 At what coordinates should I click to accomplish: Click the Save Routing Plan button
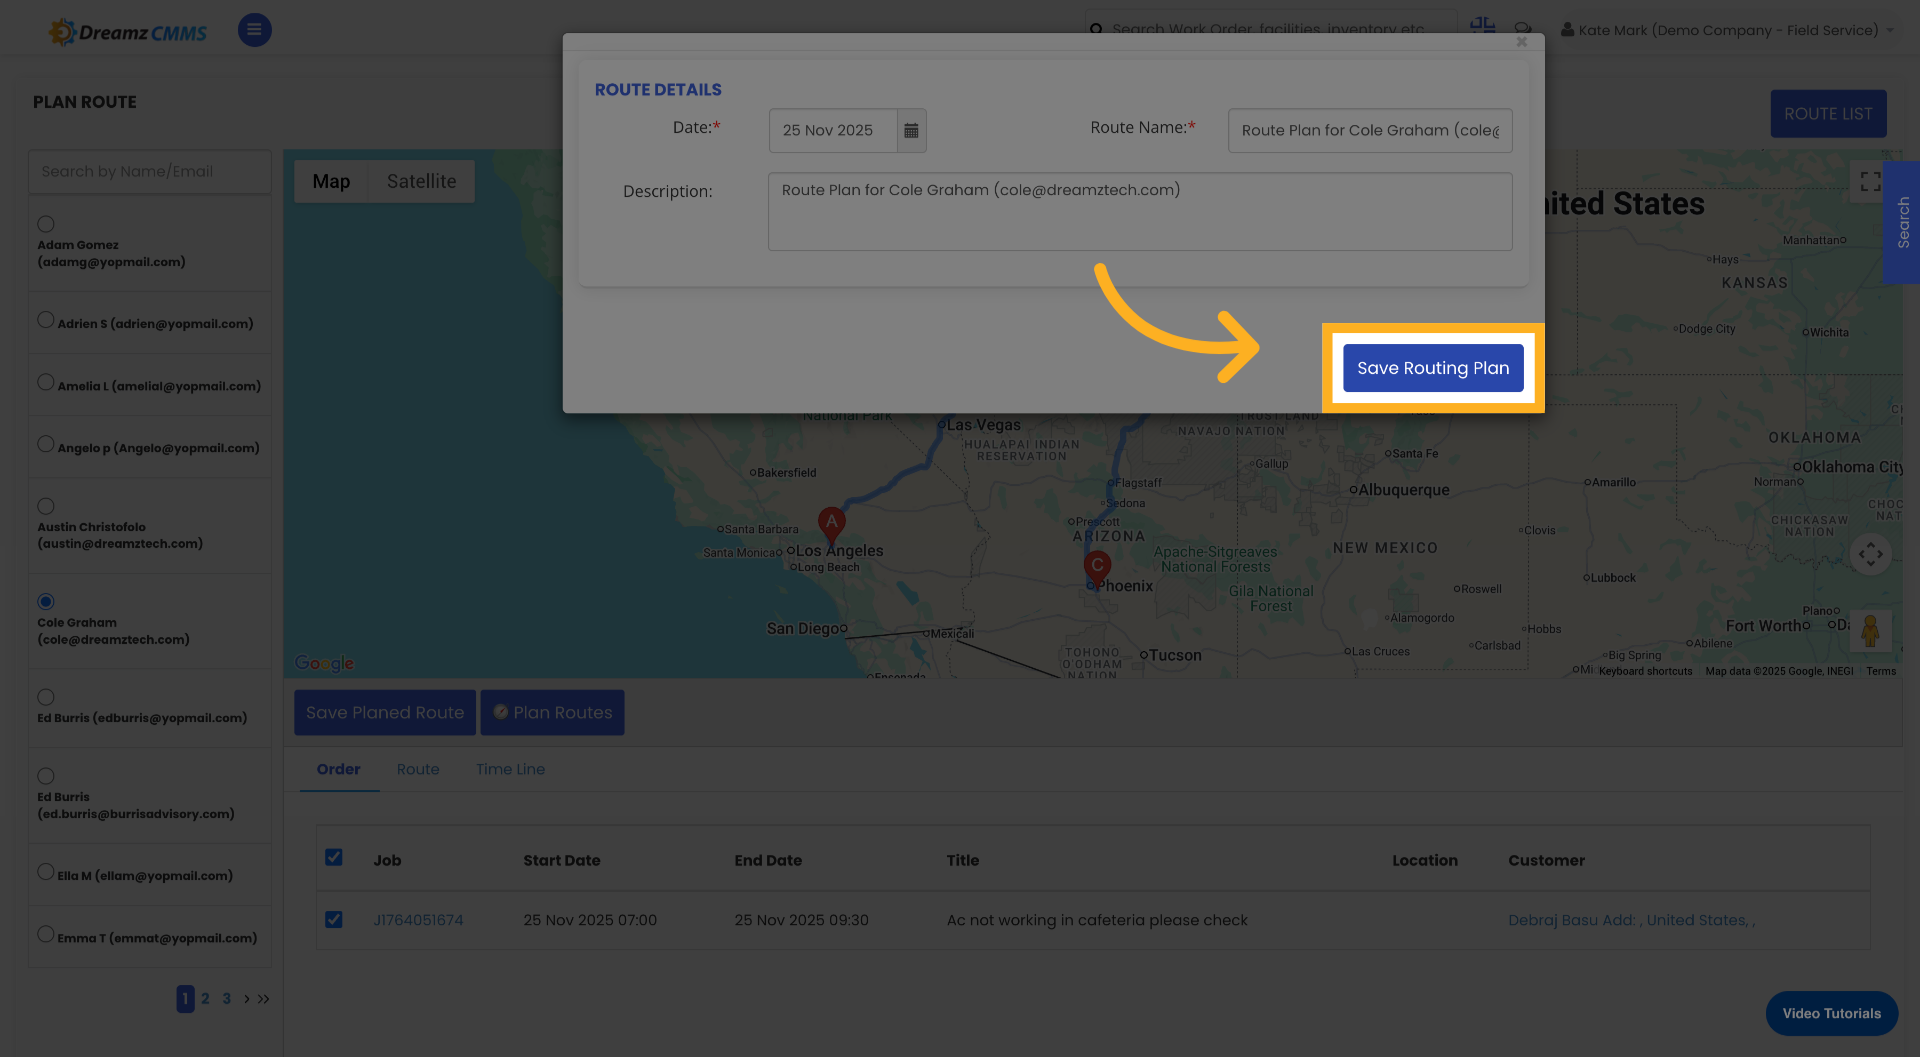pyautogui.click(x=1433, y=368)
